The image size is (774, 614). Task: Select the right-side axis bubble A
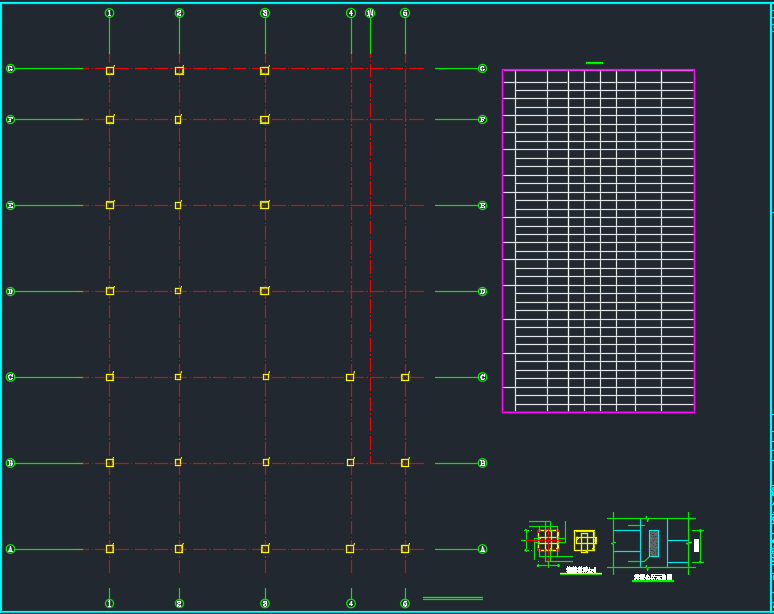[x=482, y=549]
